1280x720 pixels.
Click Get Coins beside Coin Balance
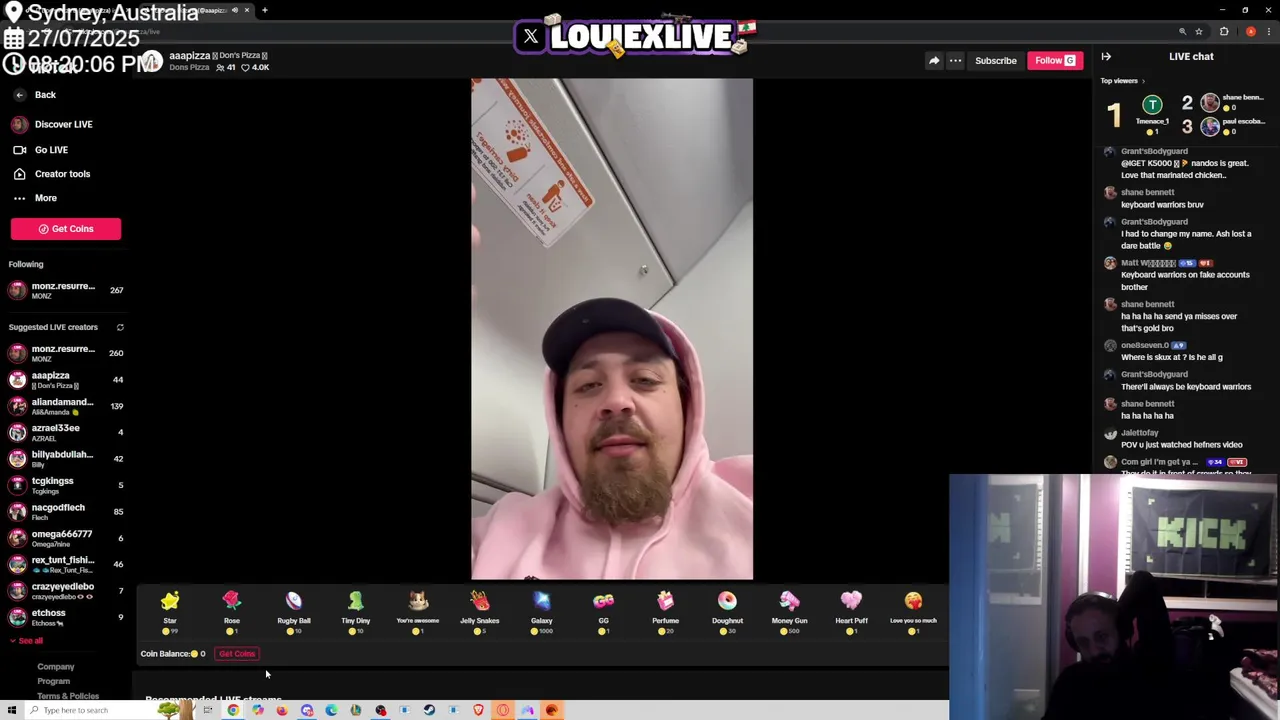[x=237, y=654]
